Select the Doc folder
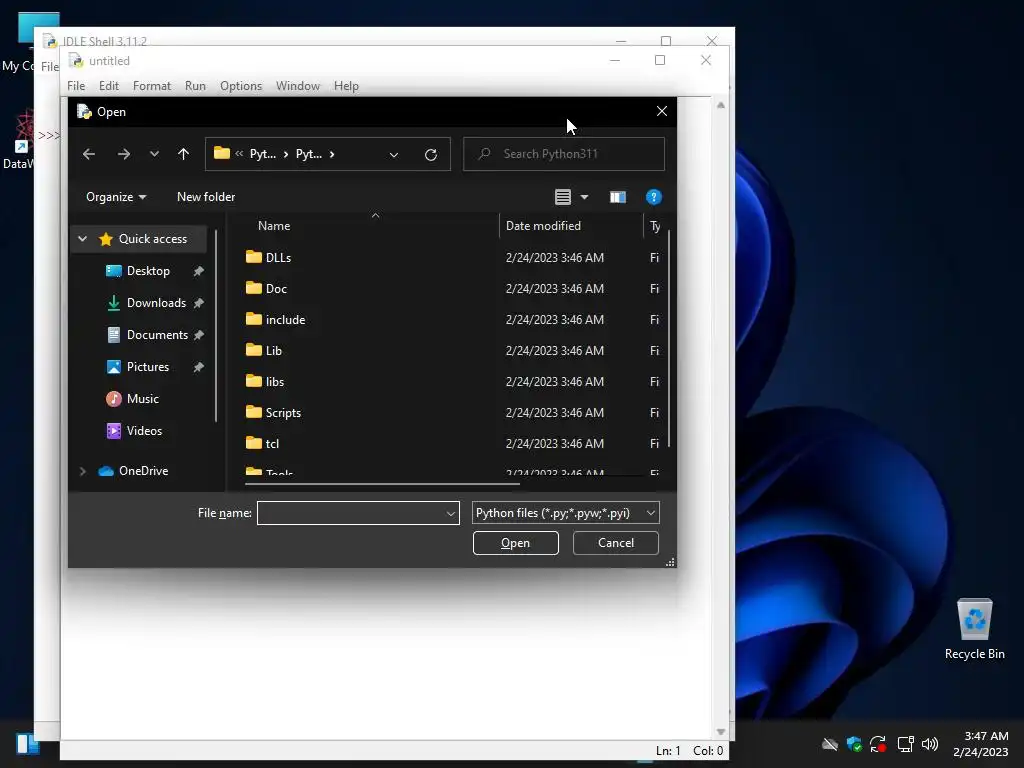This screenshot has height=768, width=1024. (276, 289)
